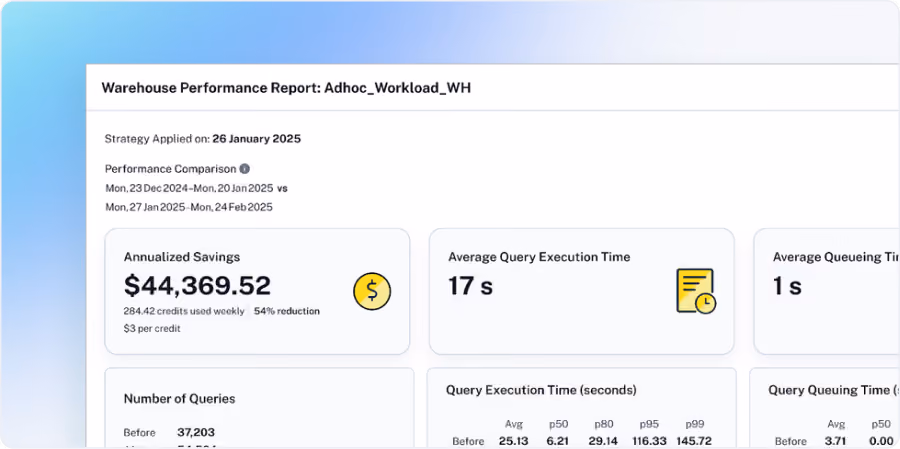Screen dimensions: 900x449
Task: Click the Average Query Execution Time heading
Action: tap(539, 257)
